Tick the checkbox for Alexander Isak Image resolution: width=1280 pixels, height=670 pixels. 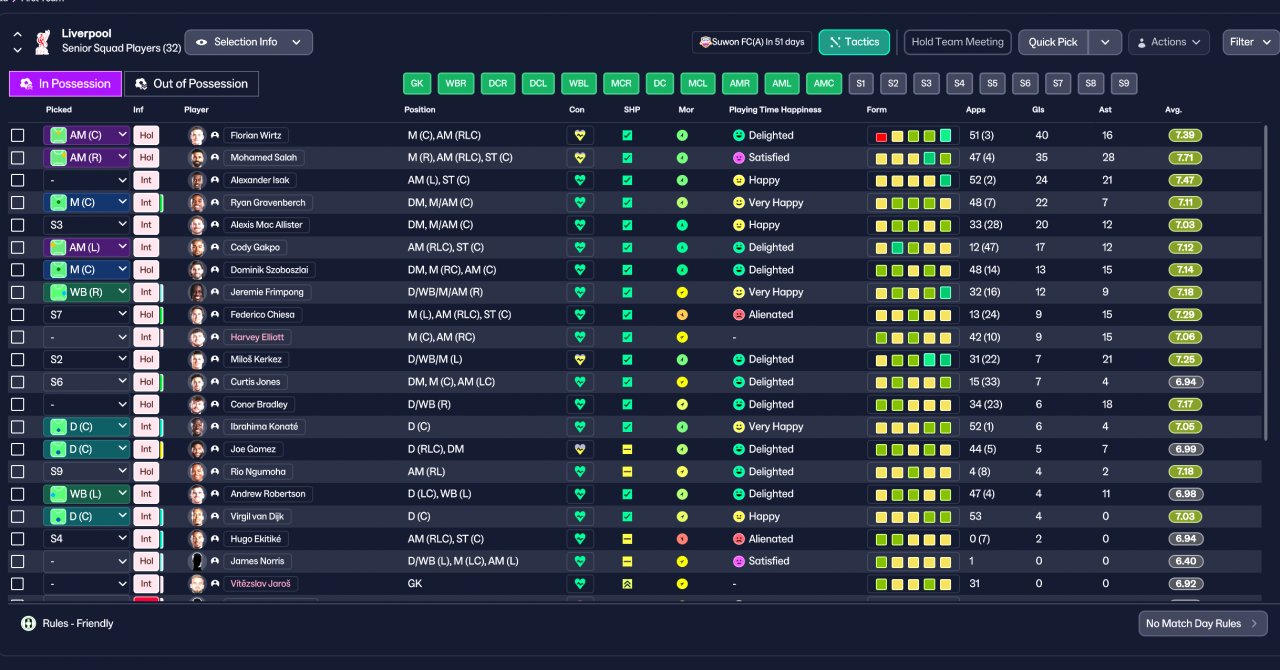coord(17,180)
